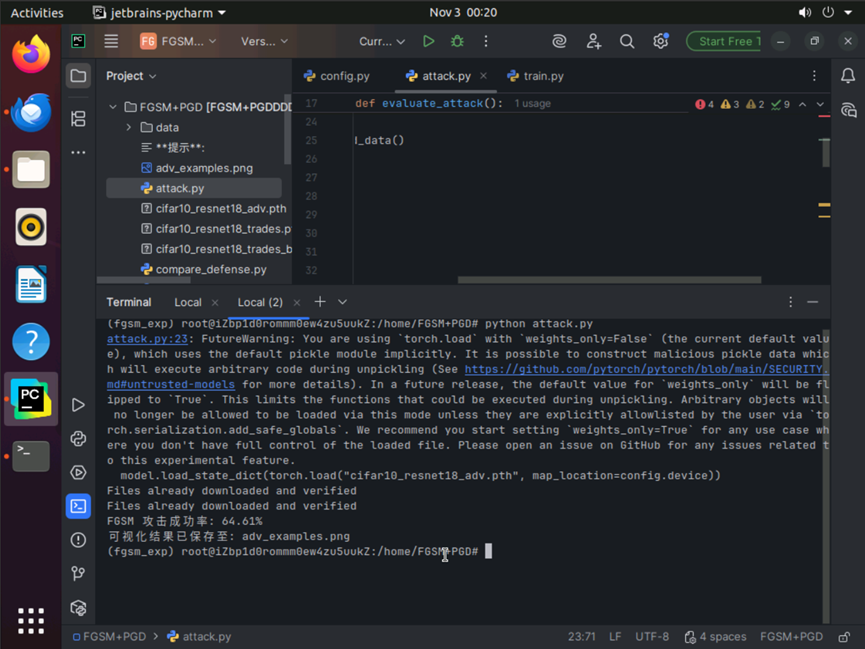Toggle the Terminal tool window button
Screen dimensions: 865x649
[x=78, y=506]
